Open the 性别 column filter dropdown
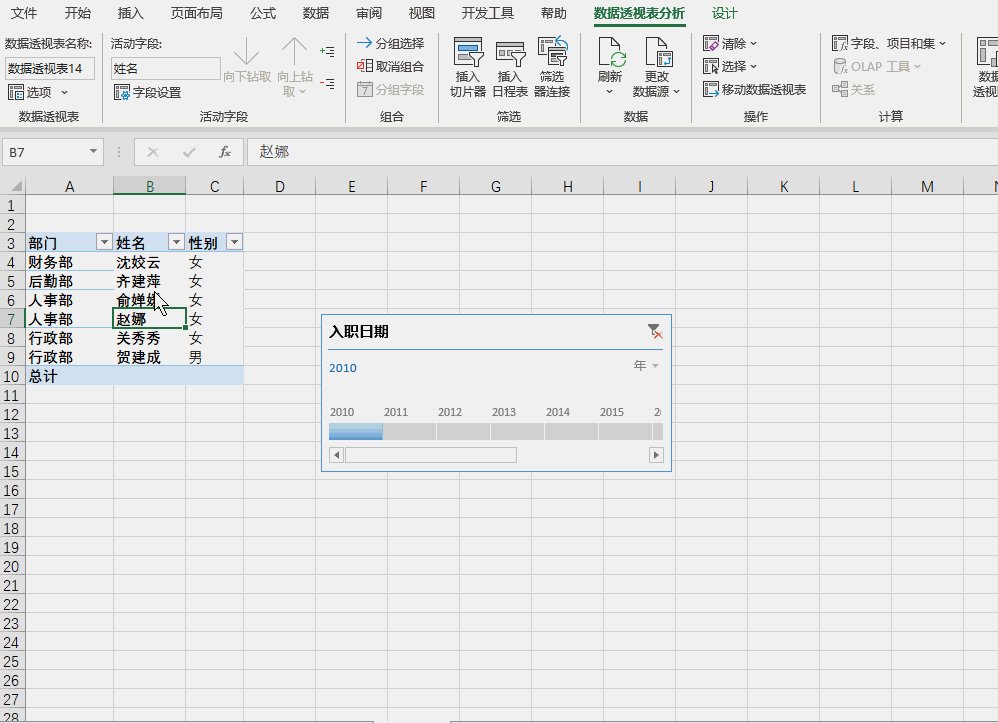Viewport: 998px width, 723px height. click(234, 242)
